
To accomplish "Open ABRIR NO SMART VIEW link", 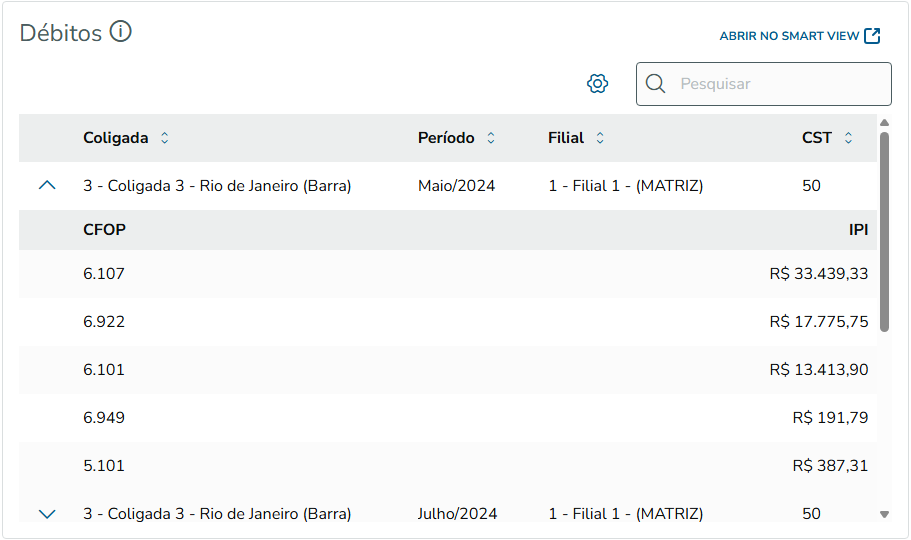I will point(789,36).
